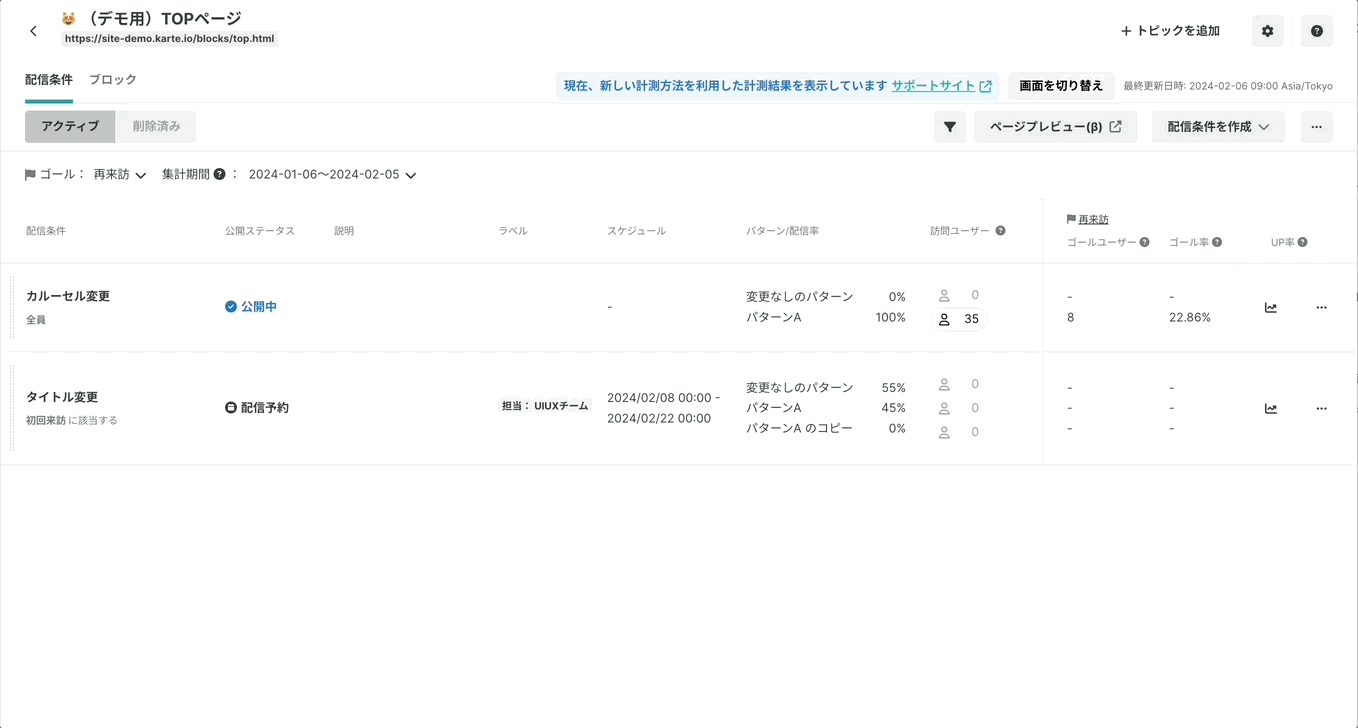Screen dimensions: 1358x728
Task: Click the site-demo.karte.io URL
Action: click(169, 39)
